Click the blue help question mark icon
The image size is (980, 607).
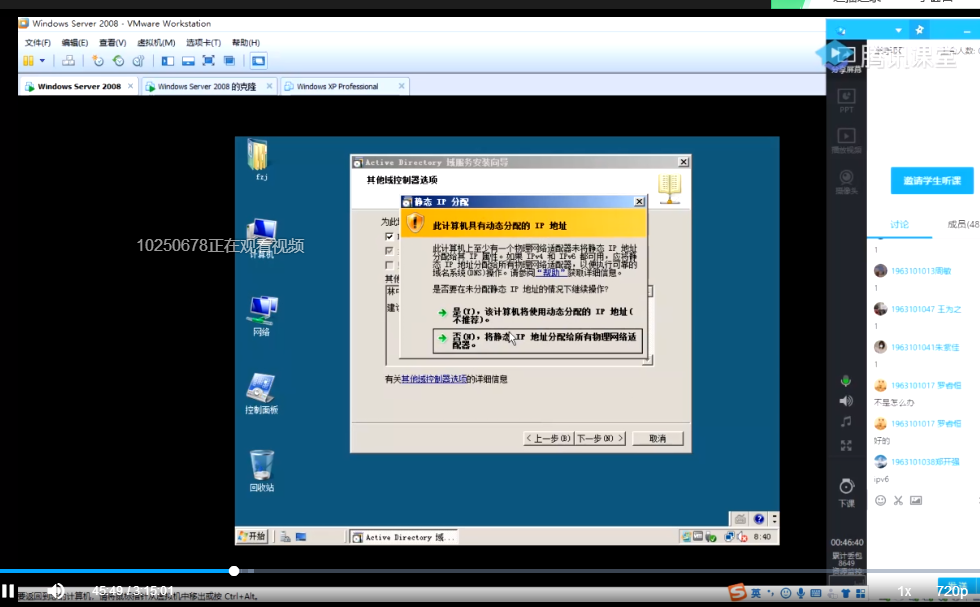pyautogui.click(x=759, y=519)
